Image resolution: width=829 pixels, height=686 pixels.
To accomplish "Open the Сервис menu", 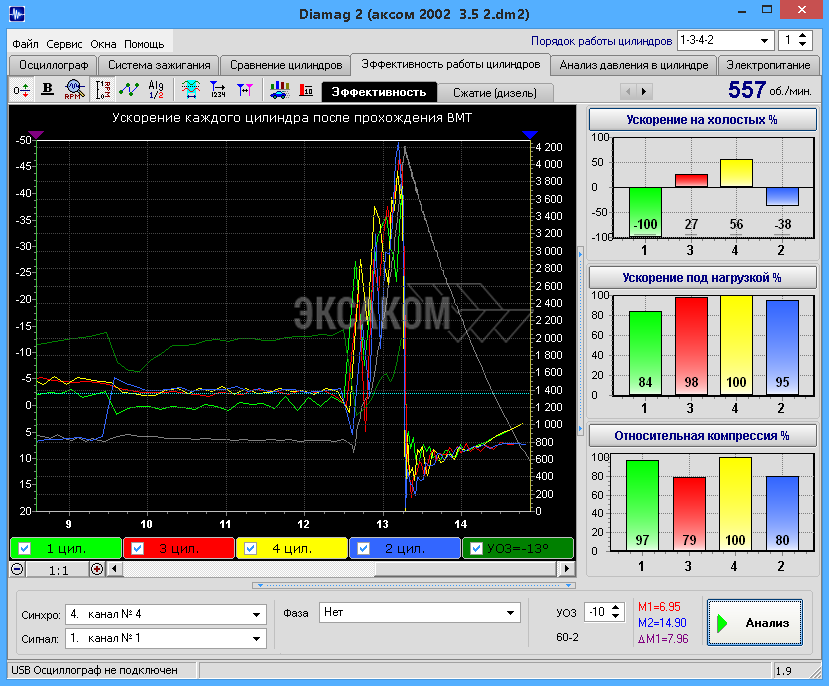I will coord(64,44).
